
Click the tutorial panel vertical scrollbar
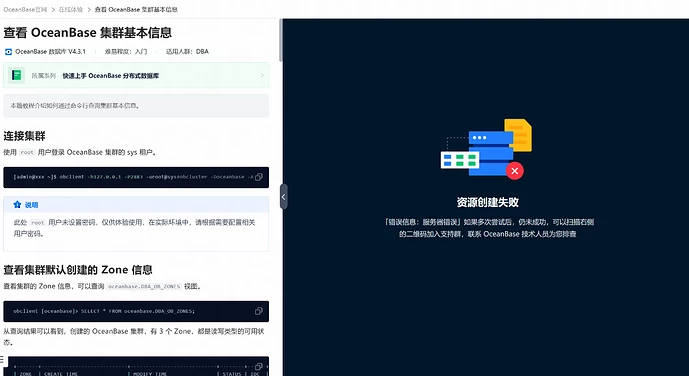280,40
